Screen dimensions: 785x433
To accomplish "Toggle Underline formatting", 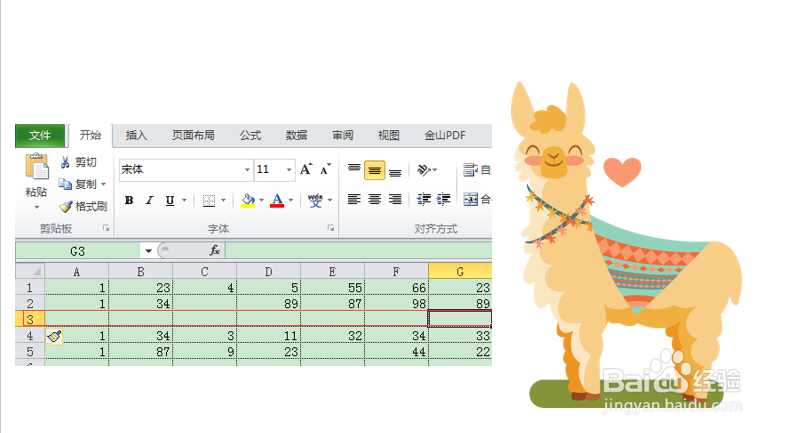I will tap(170, 200).
